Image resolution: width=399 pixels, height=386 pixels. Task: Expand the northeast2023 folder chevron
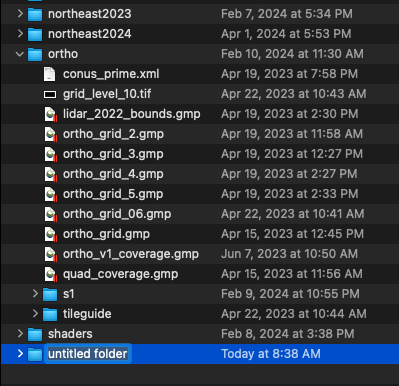[20, 14]
